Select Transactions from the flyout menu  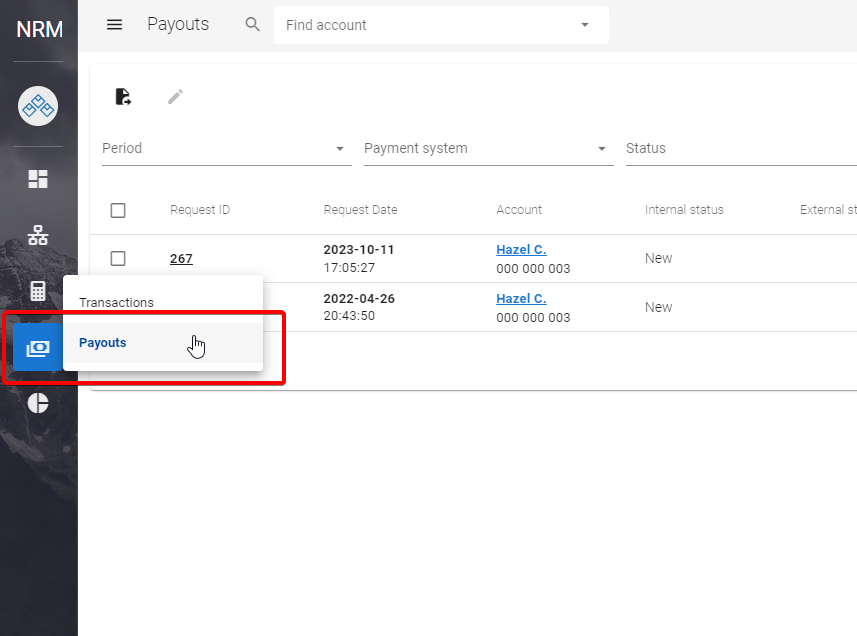(117, 303)
